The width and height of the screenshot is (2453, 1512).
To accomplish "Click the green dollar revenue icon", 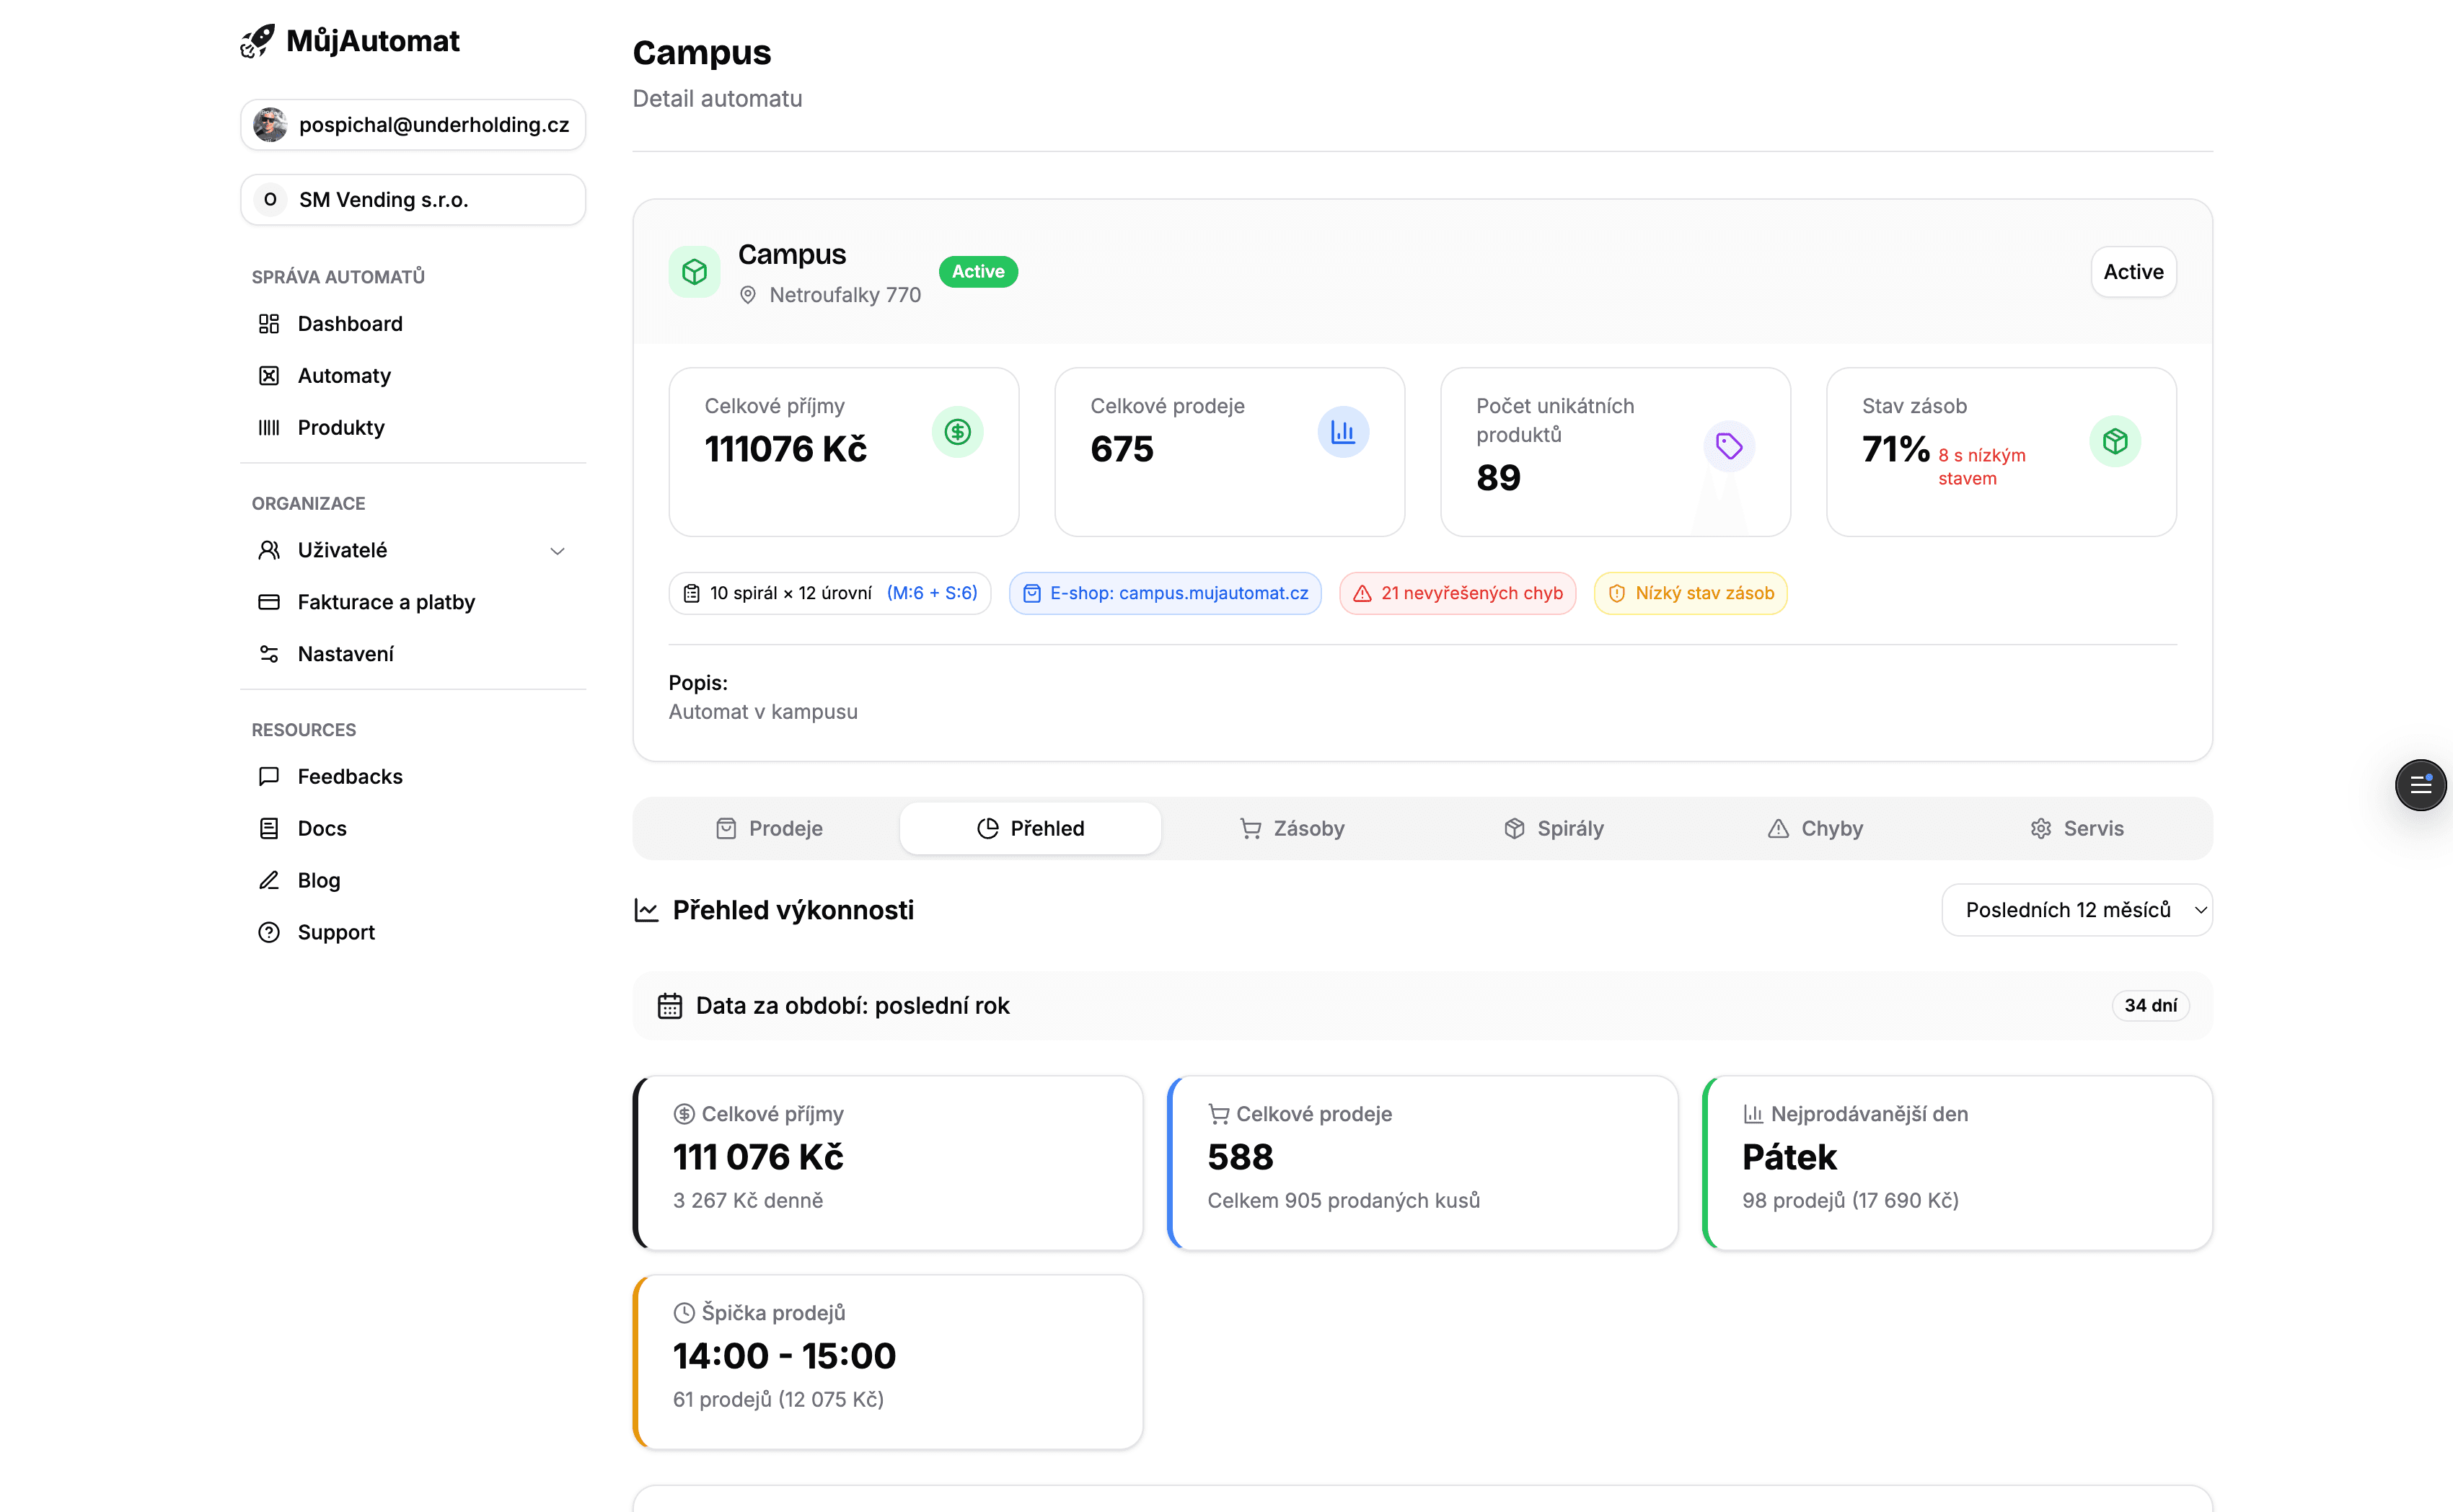I will coord(957,432).
